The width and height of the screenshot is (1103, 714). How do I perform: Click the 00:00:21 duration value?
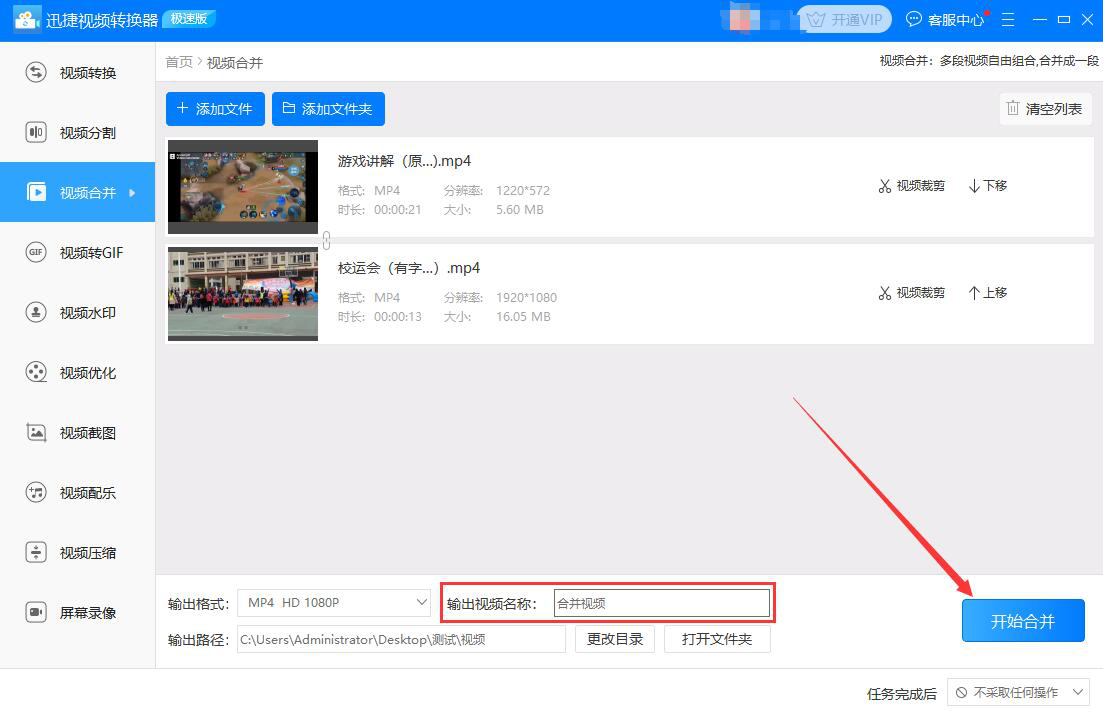[397, 210]
